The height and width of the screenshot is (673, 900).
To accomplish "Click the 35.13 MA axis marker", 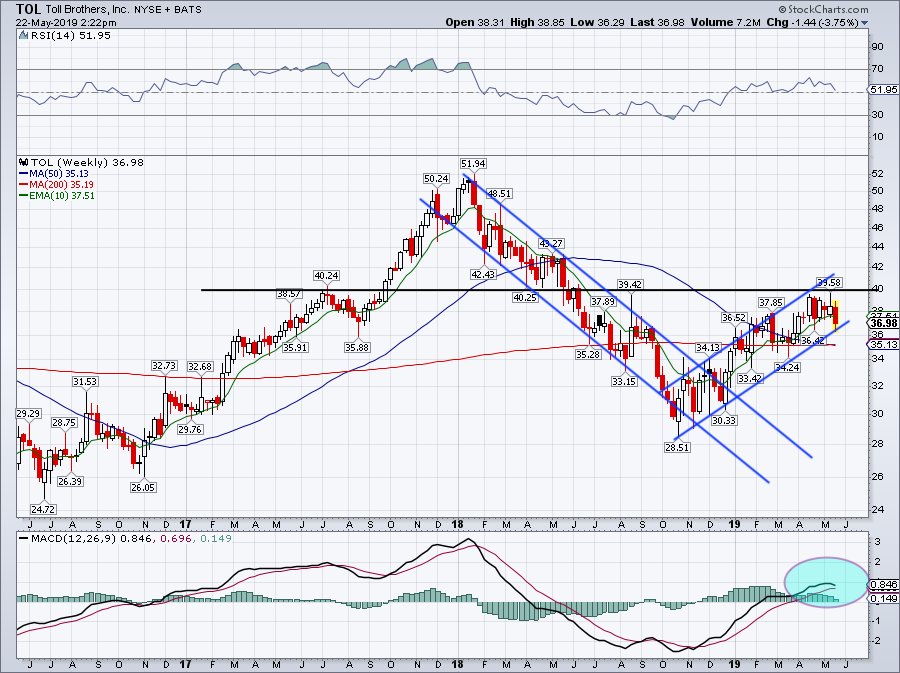I will pyautogui.click(x=883, y=344).
